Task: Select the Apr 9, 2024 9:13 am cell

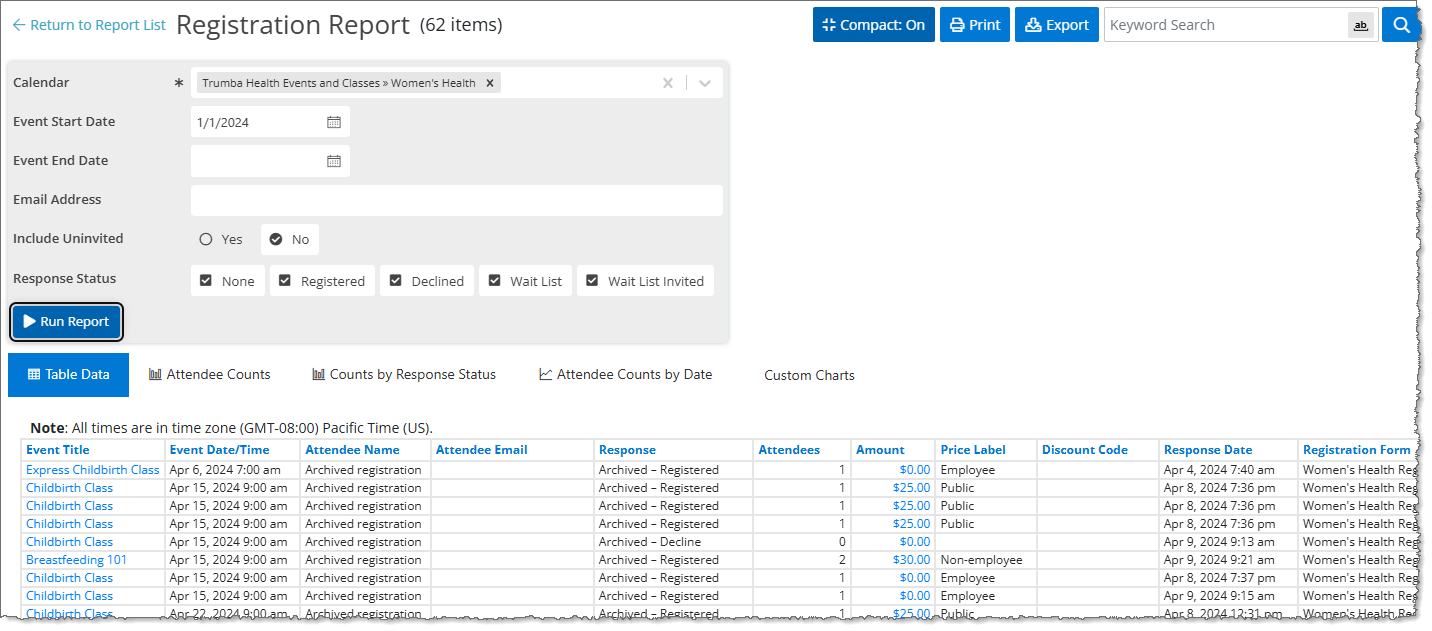Action: point(1229,542)
